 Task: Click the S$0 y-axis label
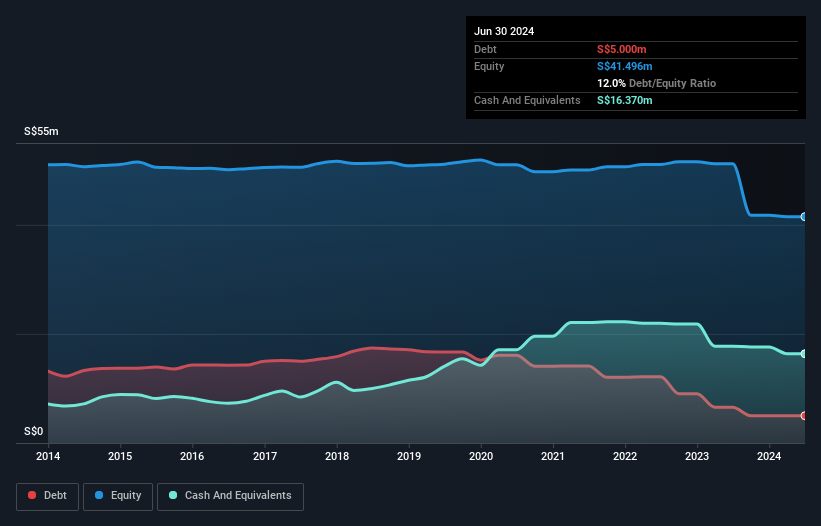coord(34,431)
